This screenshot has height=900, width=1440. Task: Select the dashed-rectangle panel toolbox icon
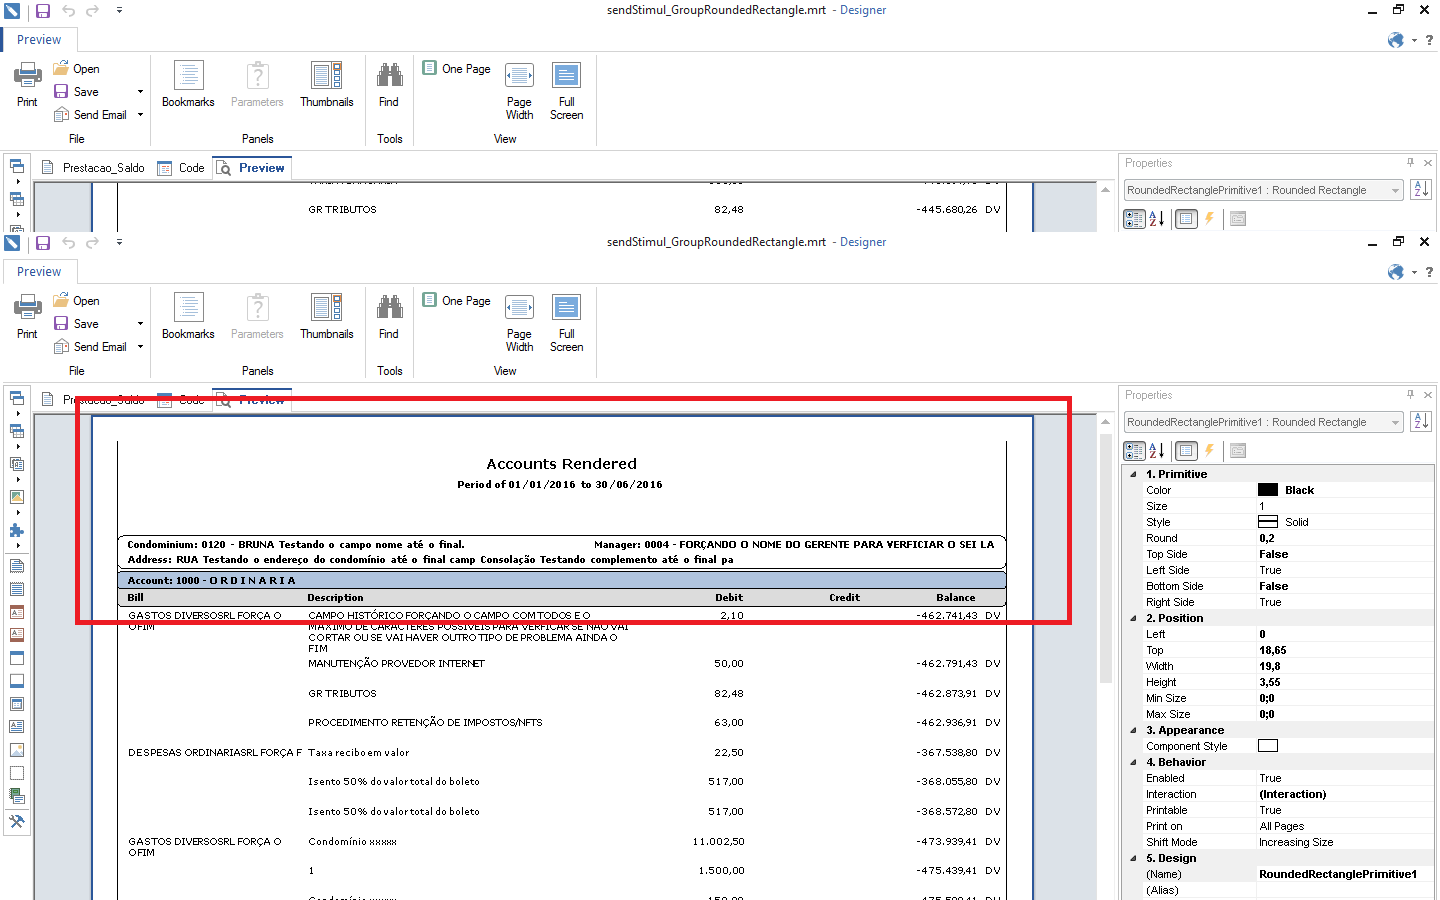(17, 773)
